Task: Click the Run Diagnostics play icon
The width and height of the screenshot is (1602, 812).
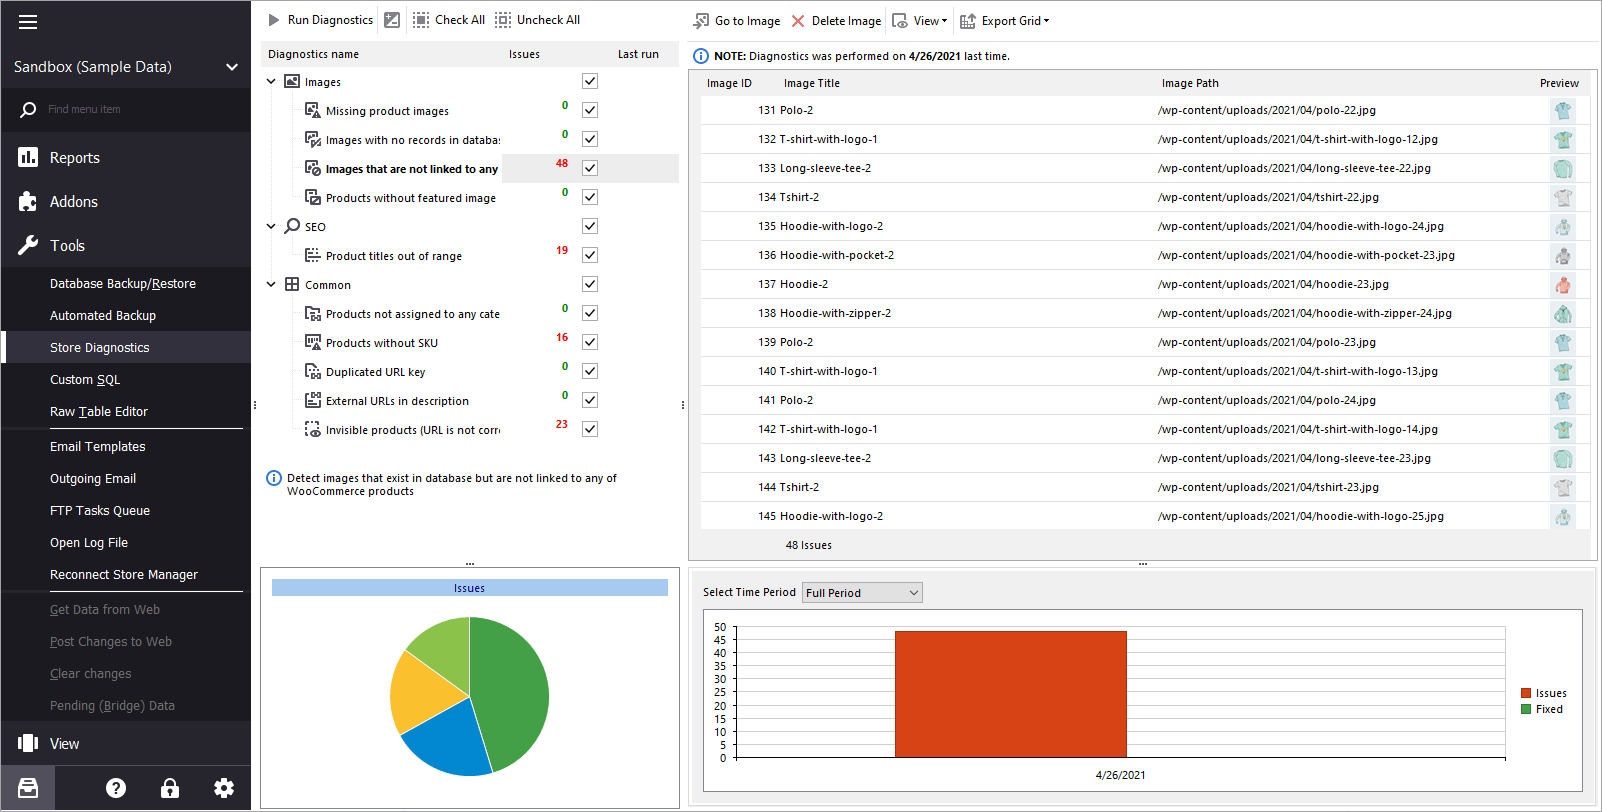Action: (x=274, y=20)
